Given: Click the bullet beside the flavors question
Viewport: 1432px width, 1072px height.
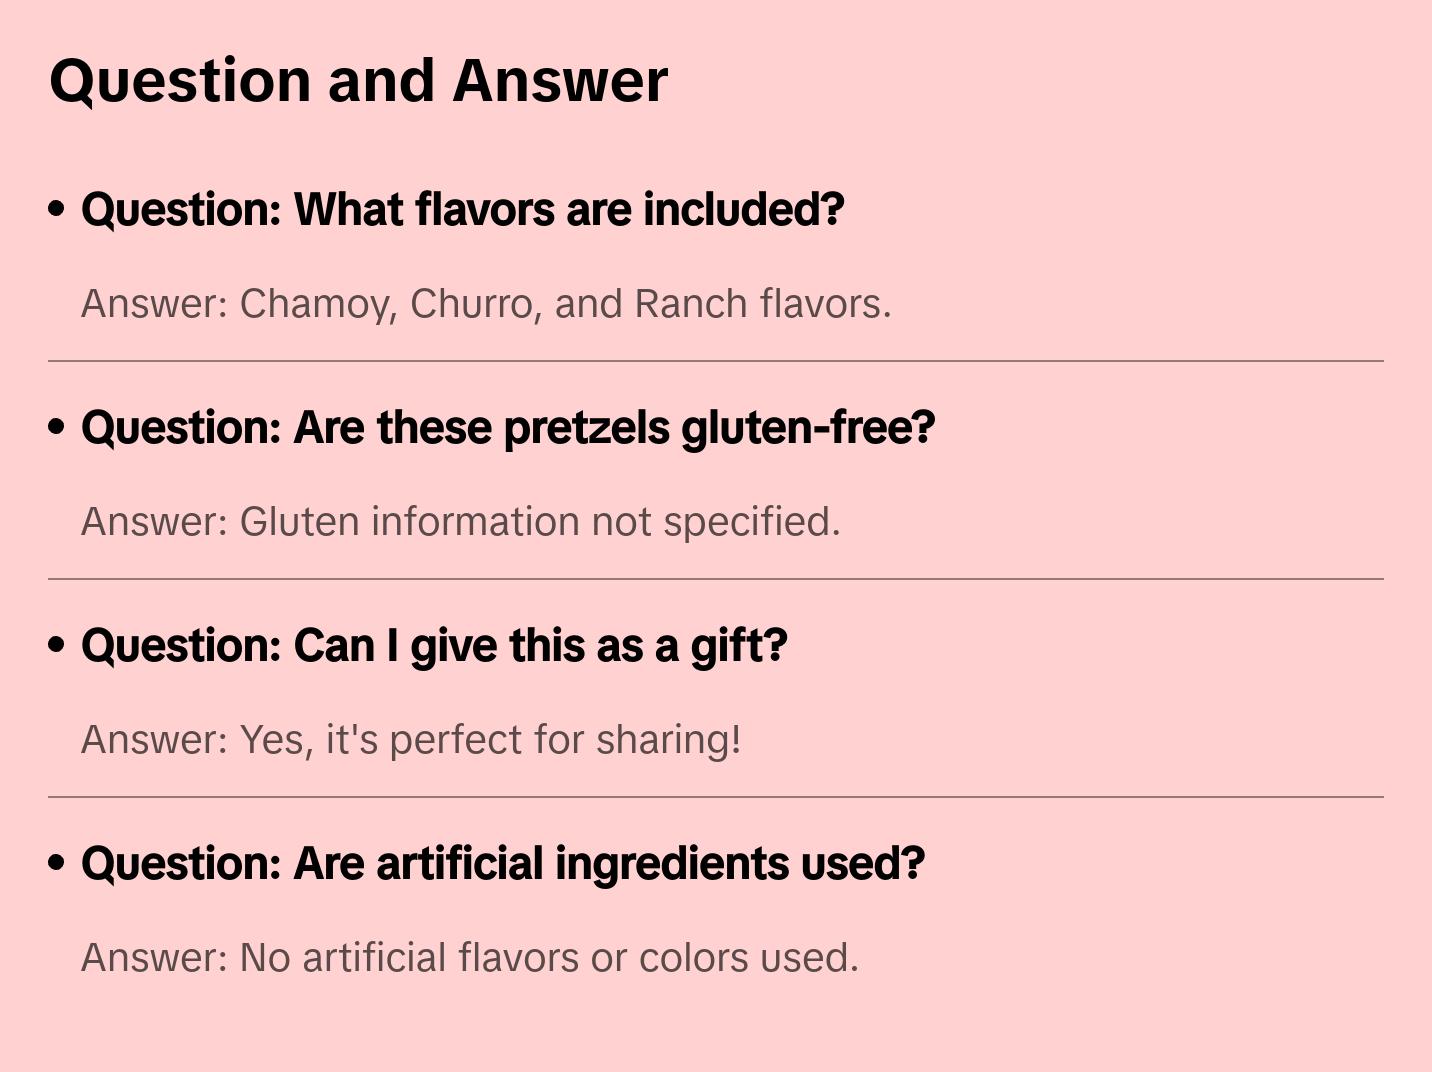Looking at the screenshot, I should pos(57,210).
